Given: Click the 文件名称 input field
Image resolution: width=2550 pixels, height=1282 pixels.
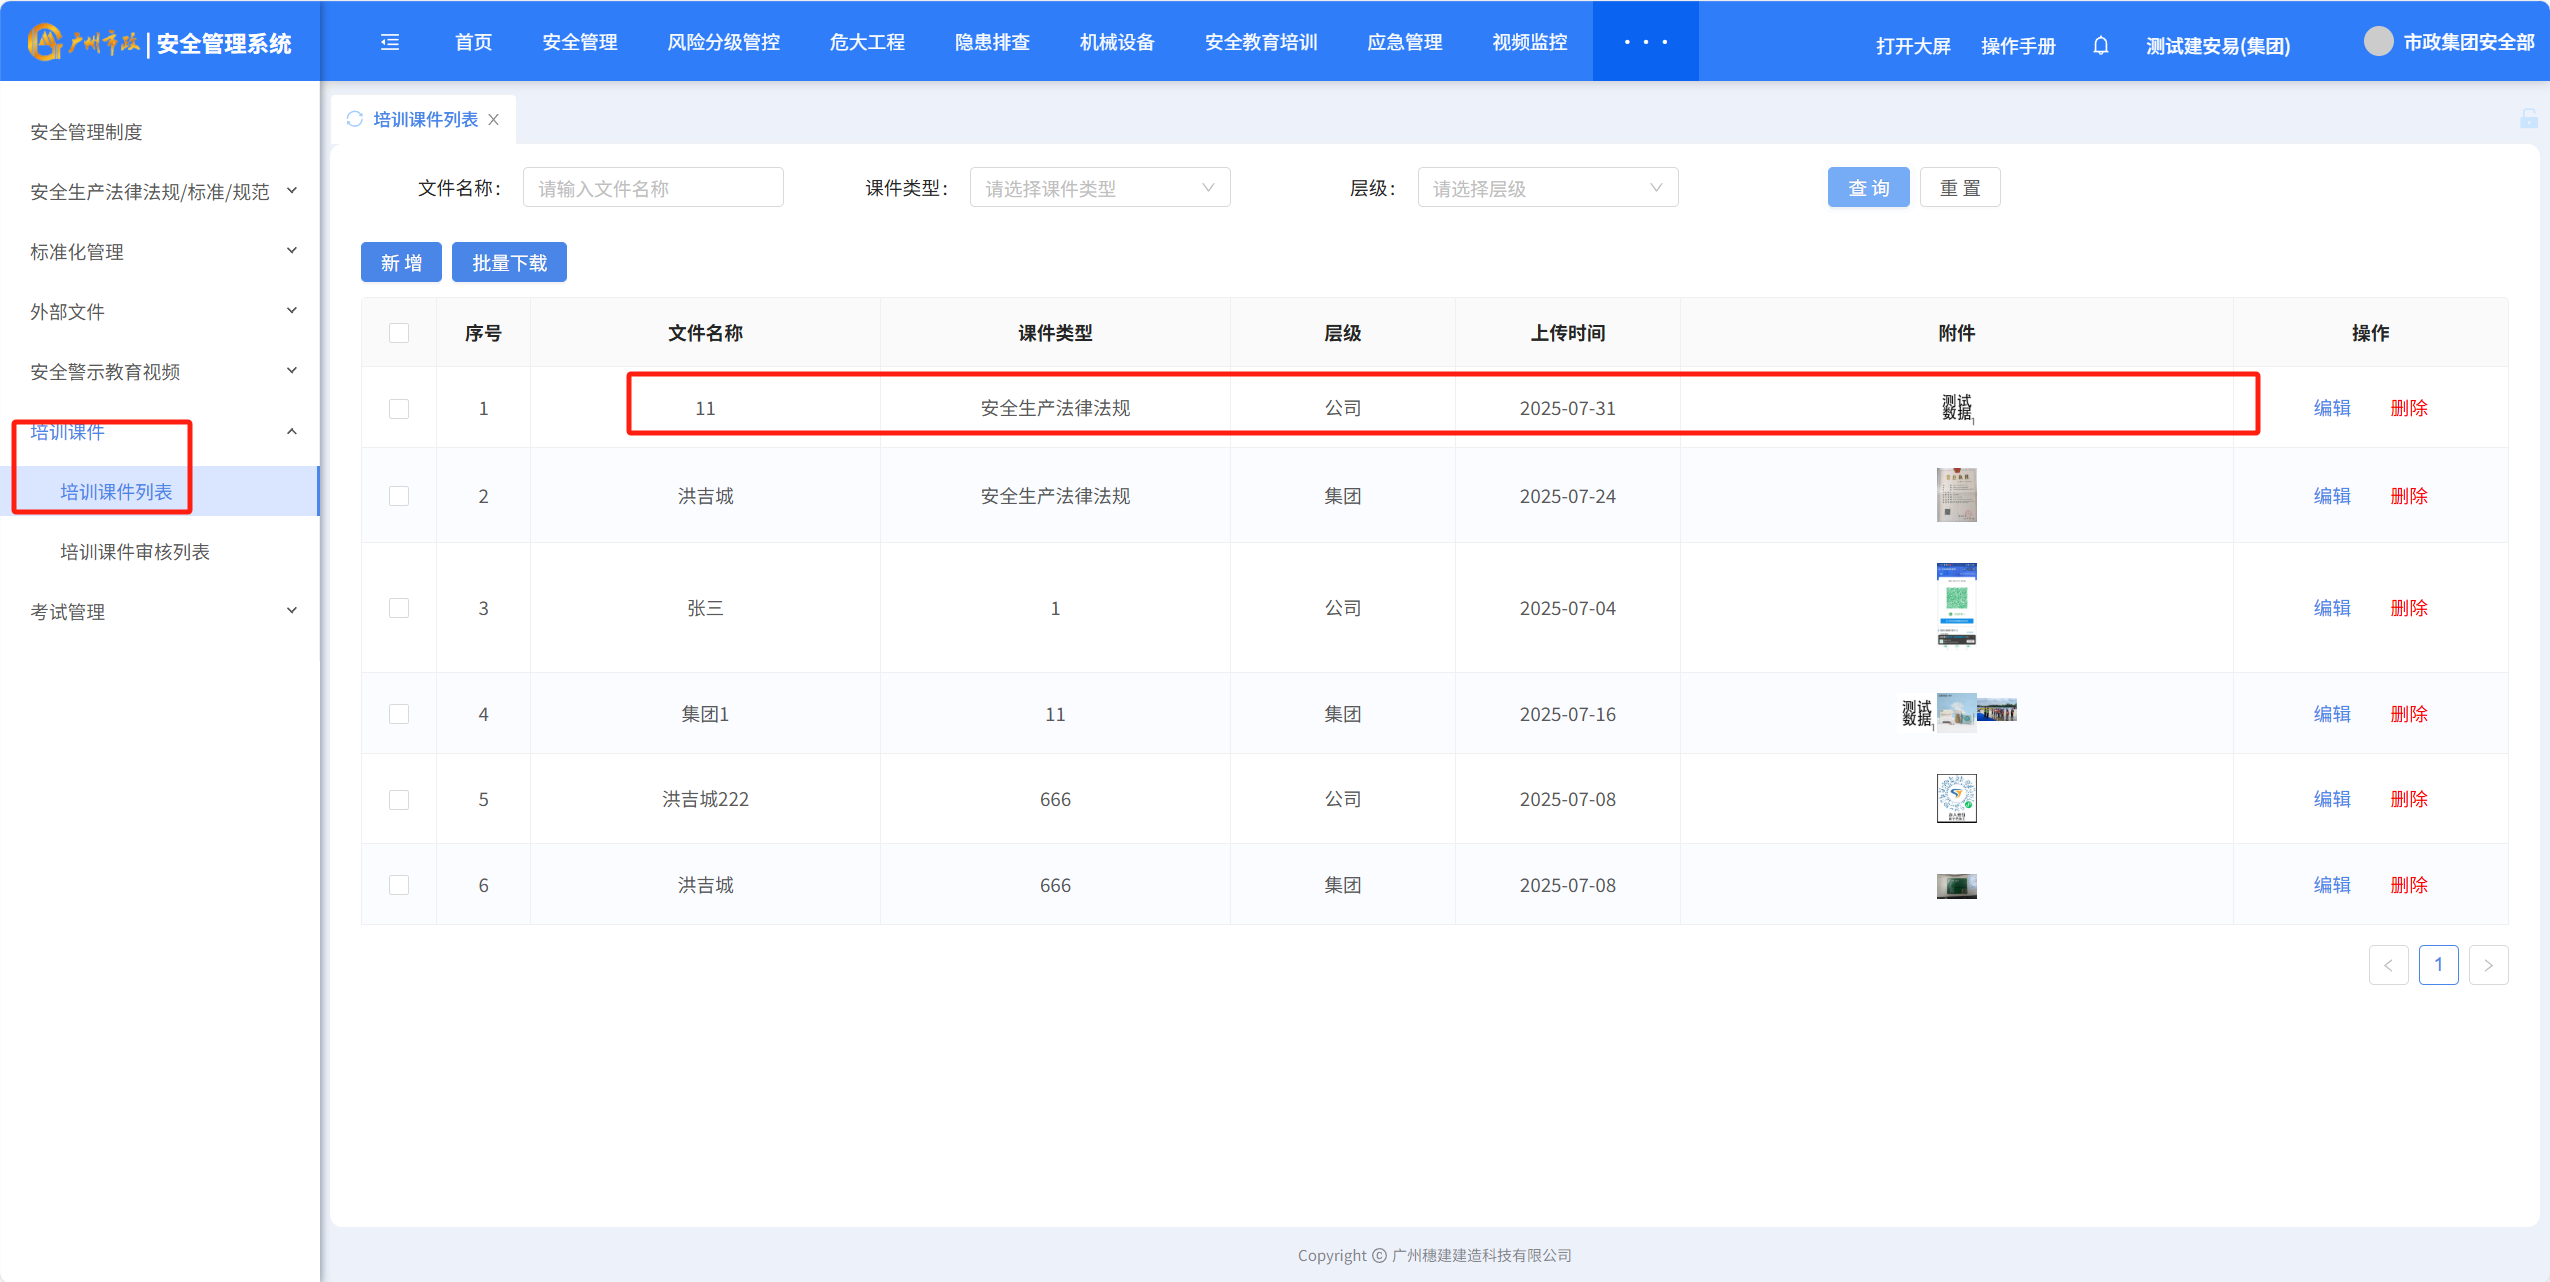Looking at the screenshot, I should (652, 188).
